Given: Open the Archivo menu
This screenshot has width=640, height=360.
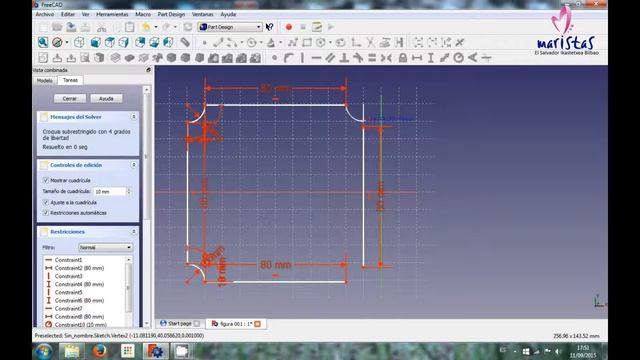Looking at the screenshot, I should pyautogui.click(x=45, y=14).
